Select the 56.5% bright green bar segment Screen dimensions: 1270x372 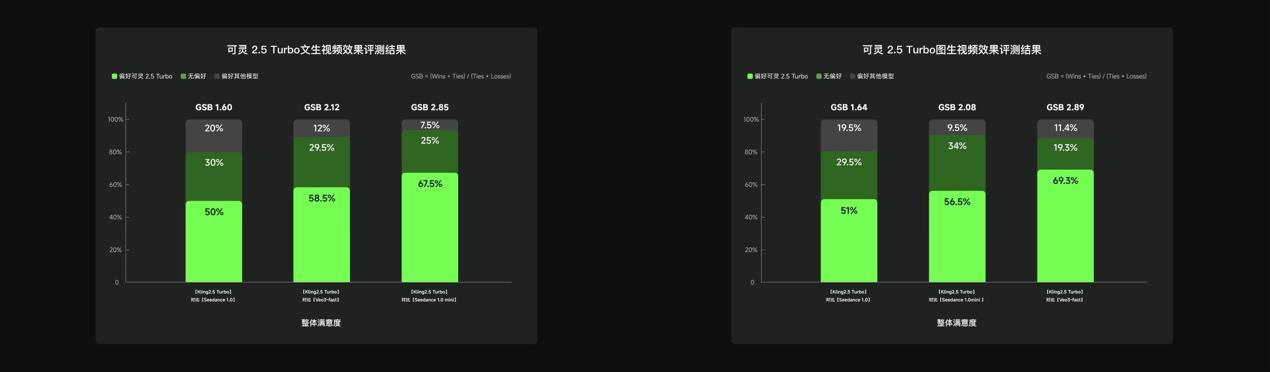click(957, 237)
